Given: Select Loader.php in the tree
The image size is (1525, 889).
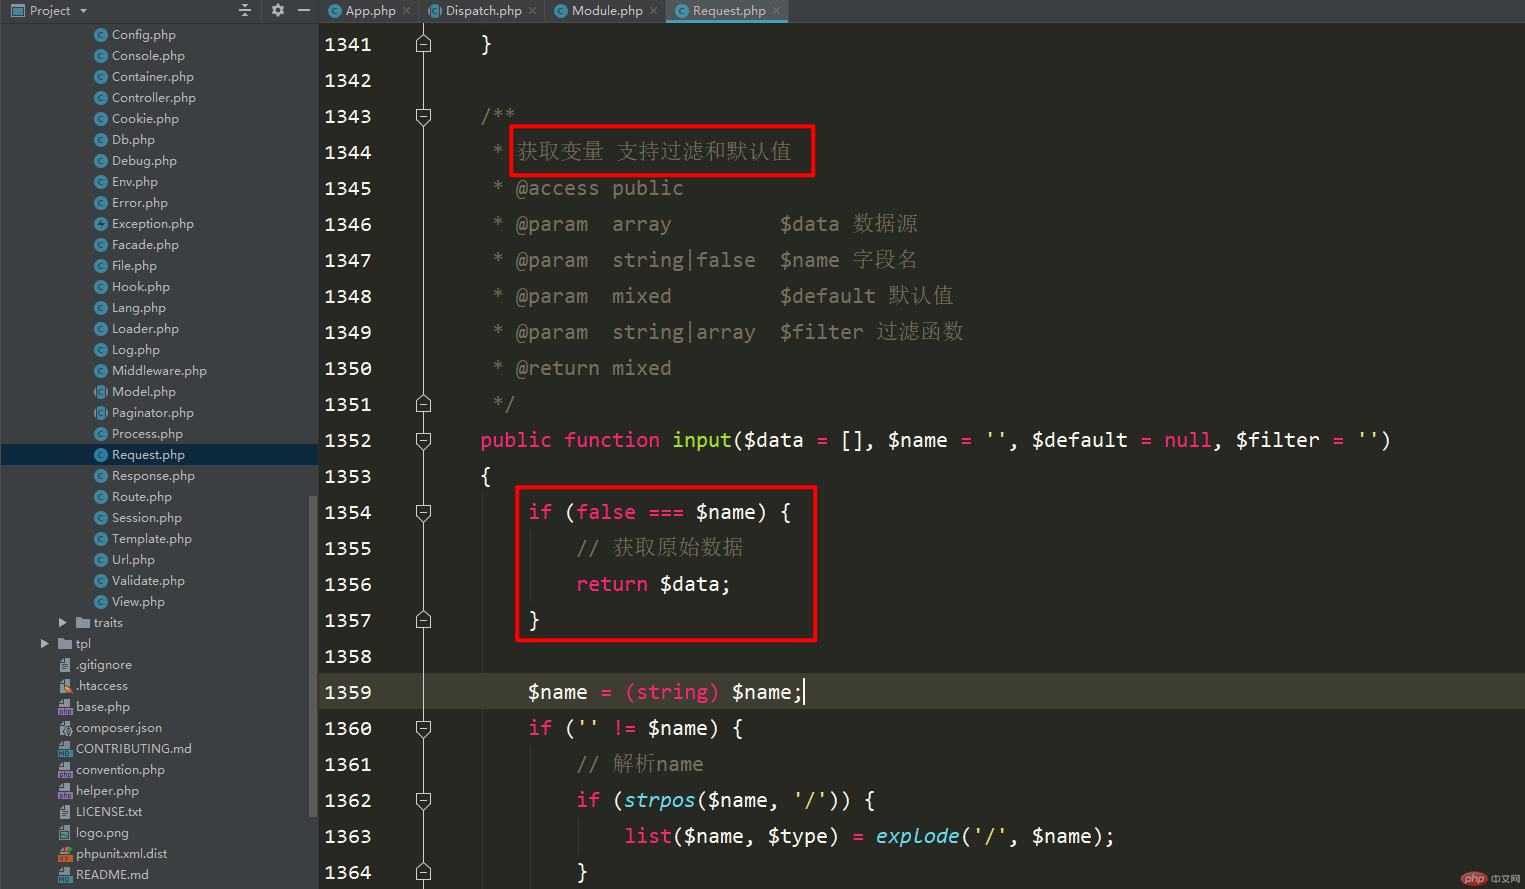Looking at the screenshot, I should [x=145, y=329].
